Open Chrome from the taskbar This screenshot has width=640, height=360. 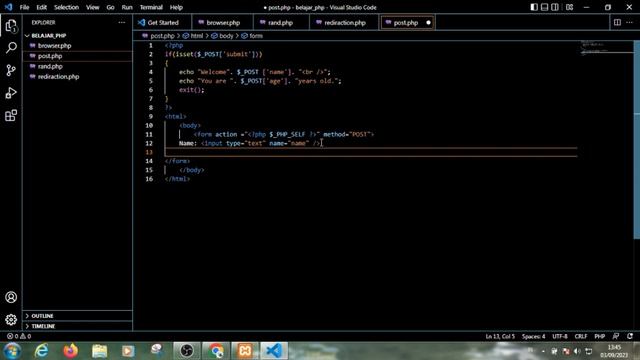(x=216, y=351)
